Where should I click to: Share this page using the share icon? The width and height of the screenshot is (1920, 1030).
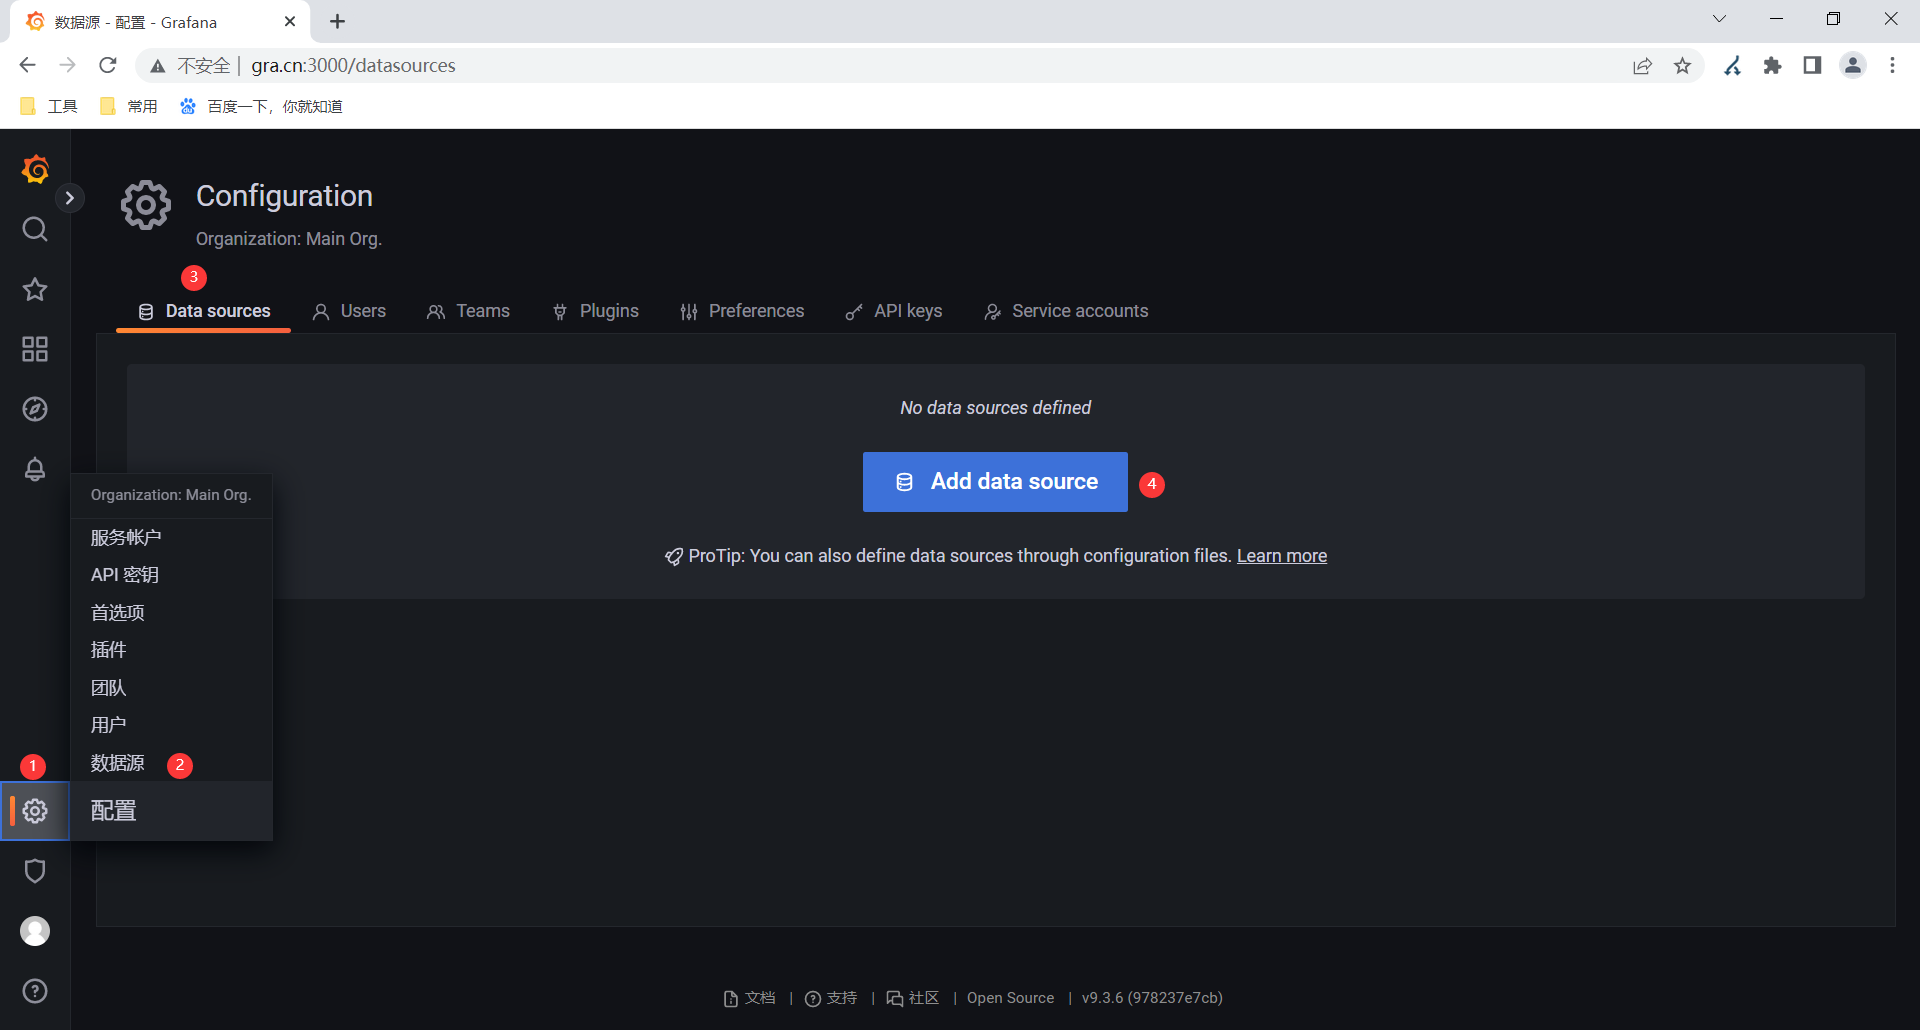1642,66
